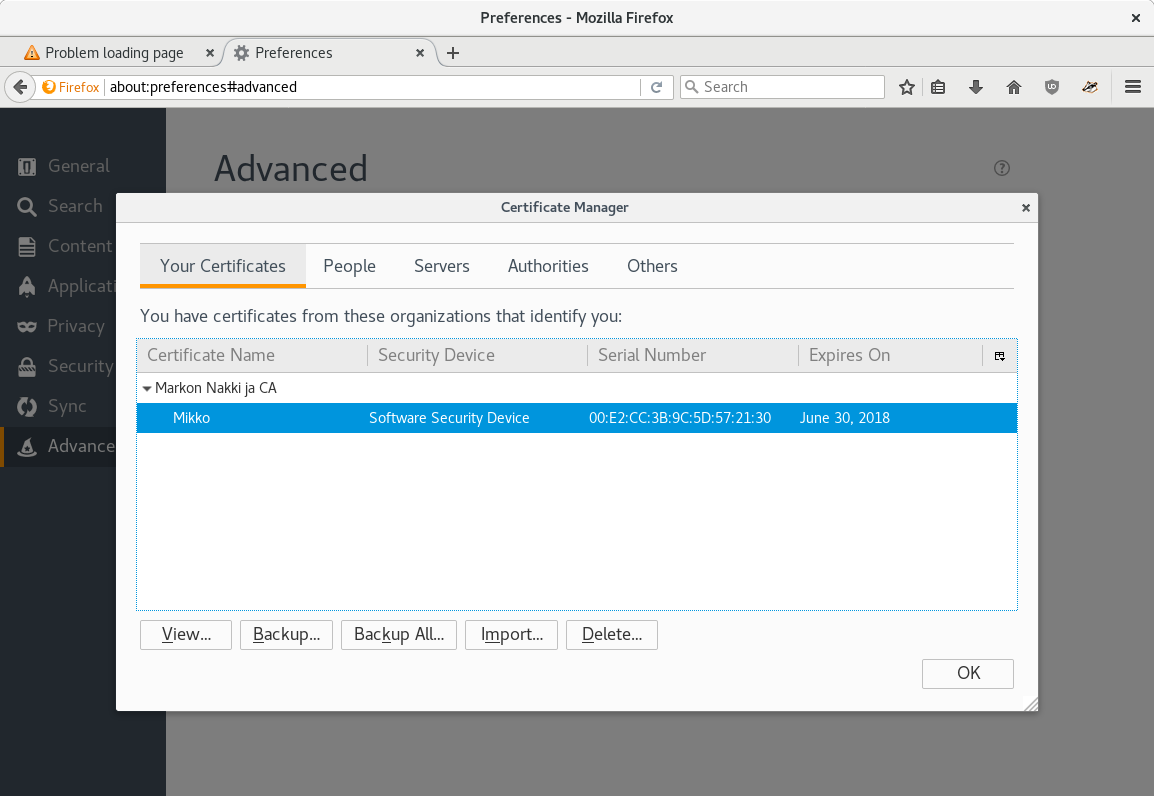This screenshot has height=796, width=1154.
Task: Go to the Home page icon
Action: tap(1014, 87)
